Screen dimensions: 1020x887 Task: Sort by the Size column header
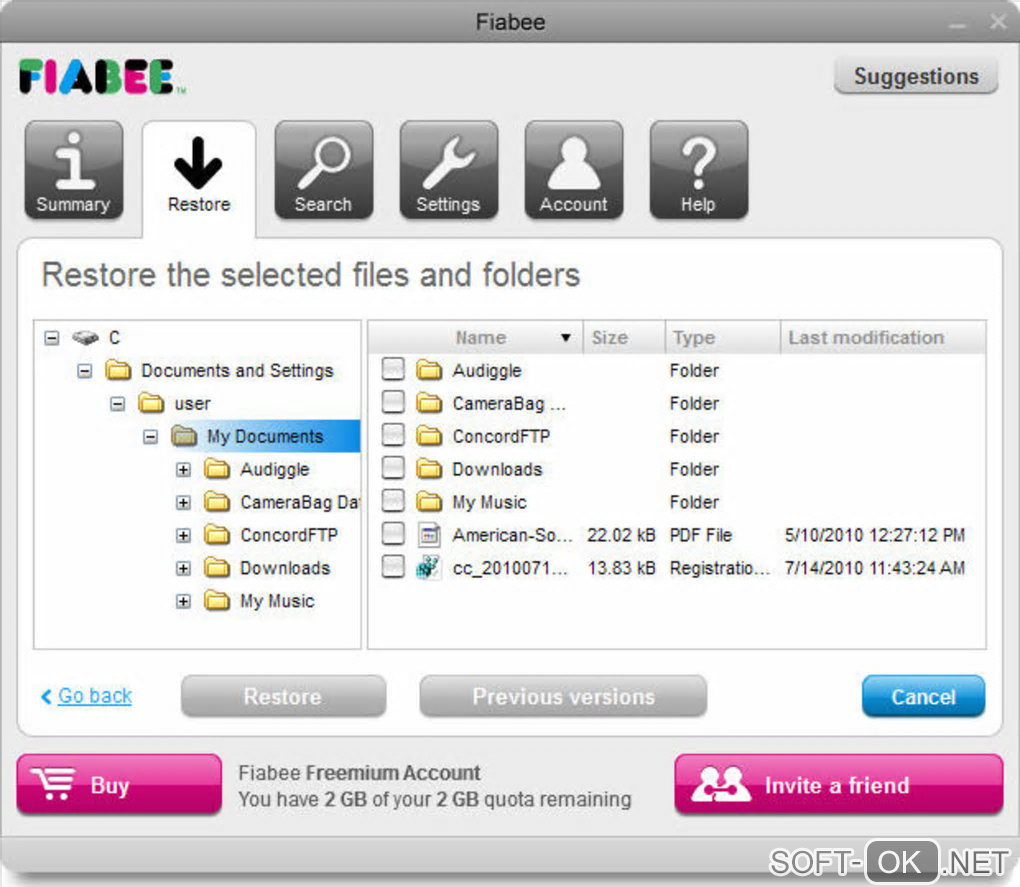click(624, 338)
